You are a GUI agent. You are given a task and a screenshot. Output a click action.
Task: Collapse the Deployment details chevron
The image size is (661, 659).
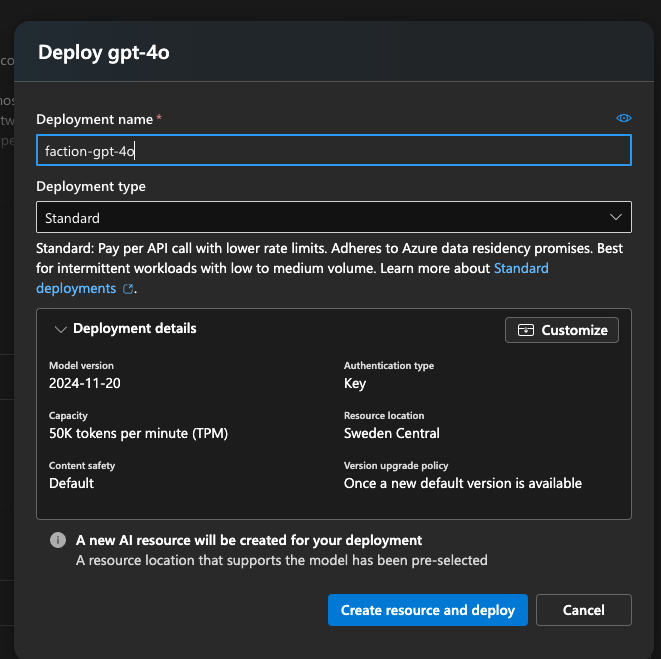coord(60,329)
